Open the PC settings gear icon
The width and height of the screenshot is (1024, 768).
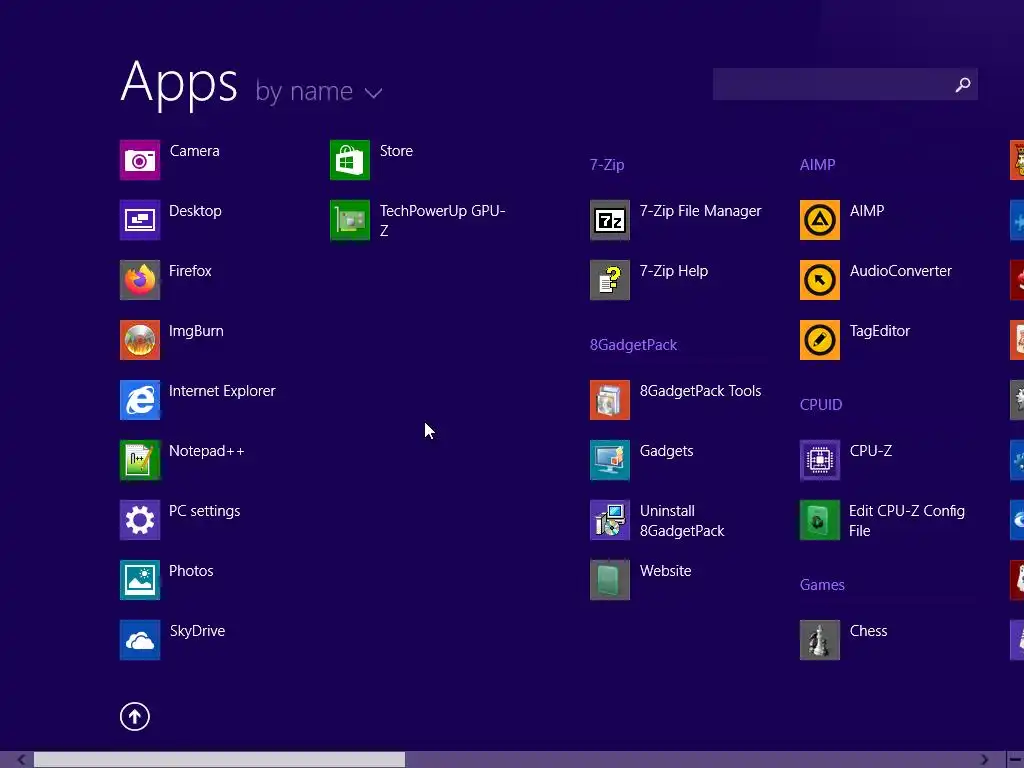(140, 520)
